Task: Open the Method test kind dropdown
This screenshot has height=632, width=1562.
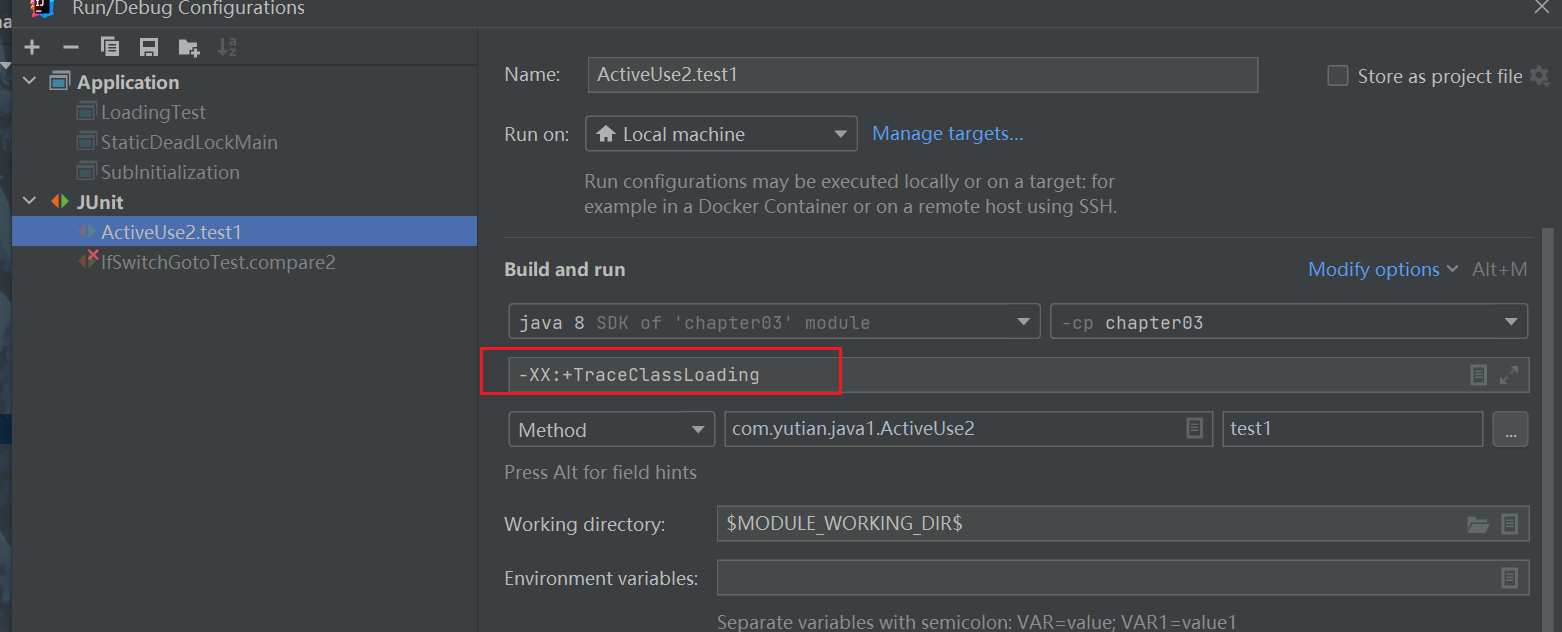Action: (611, 430)
